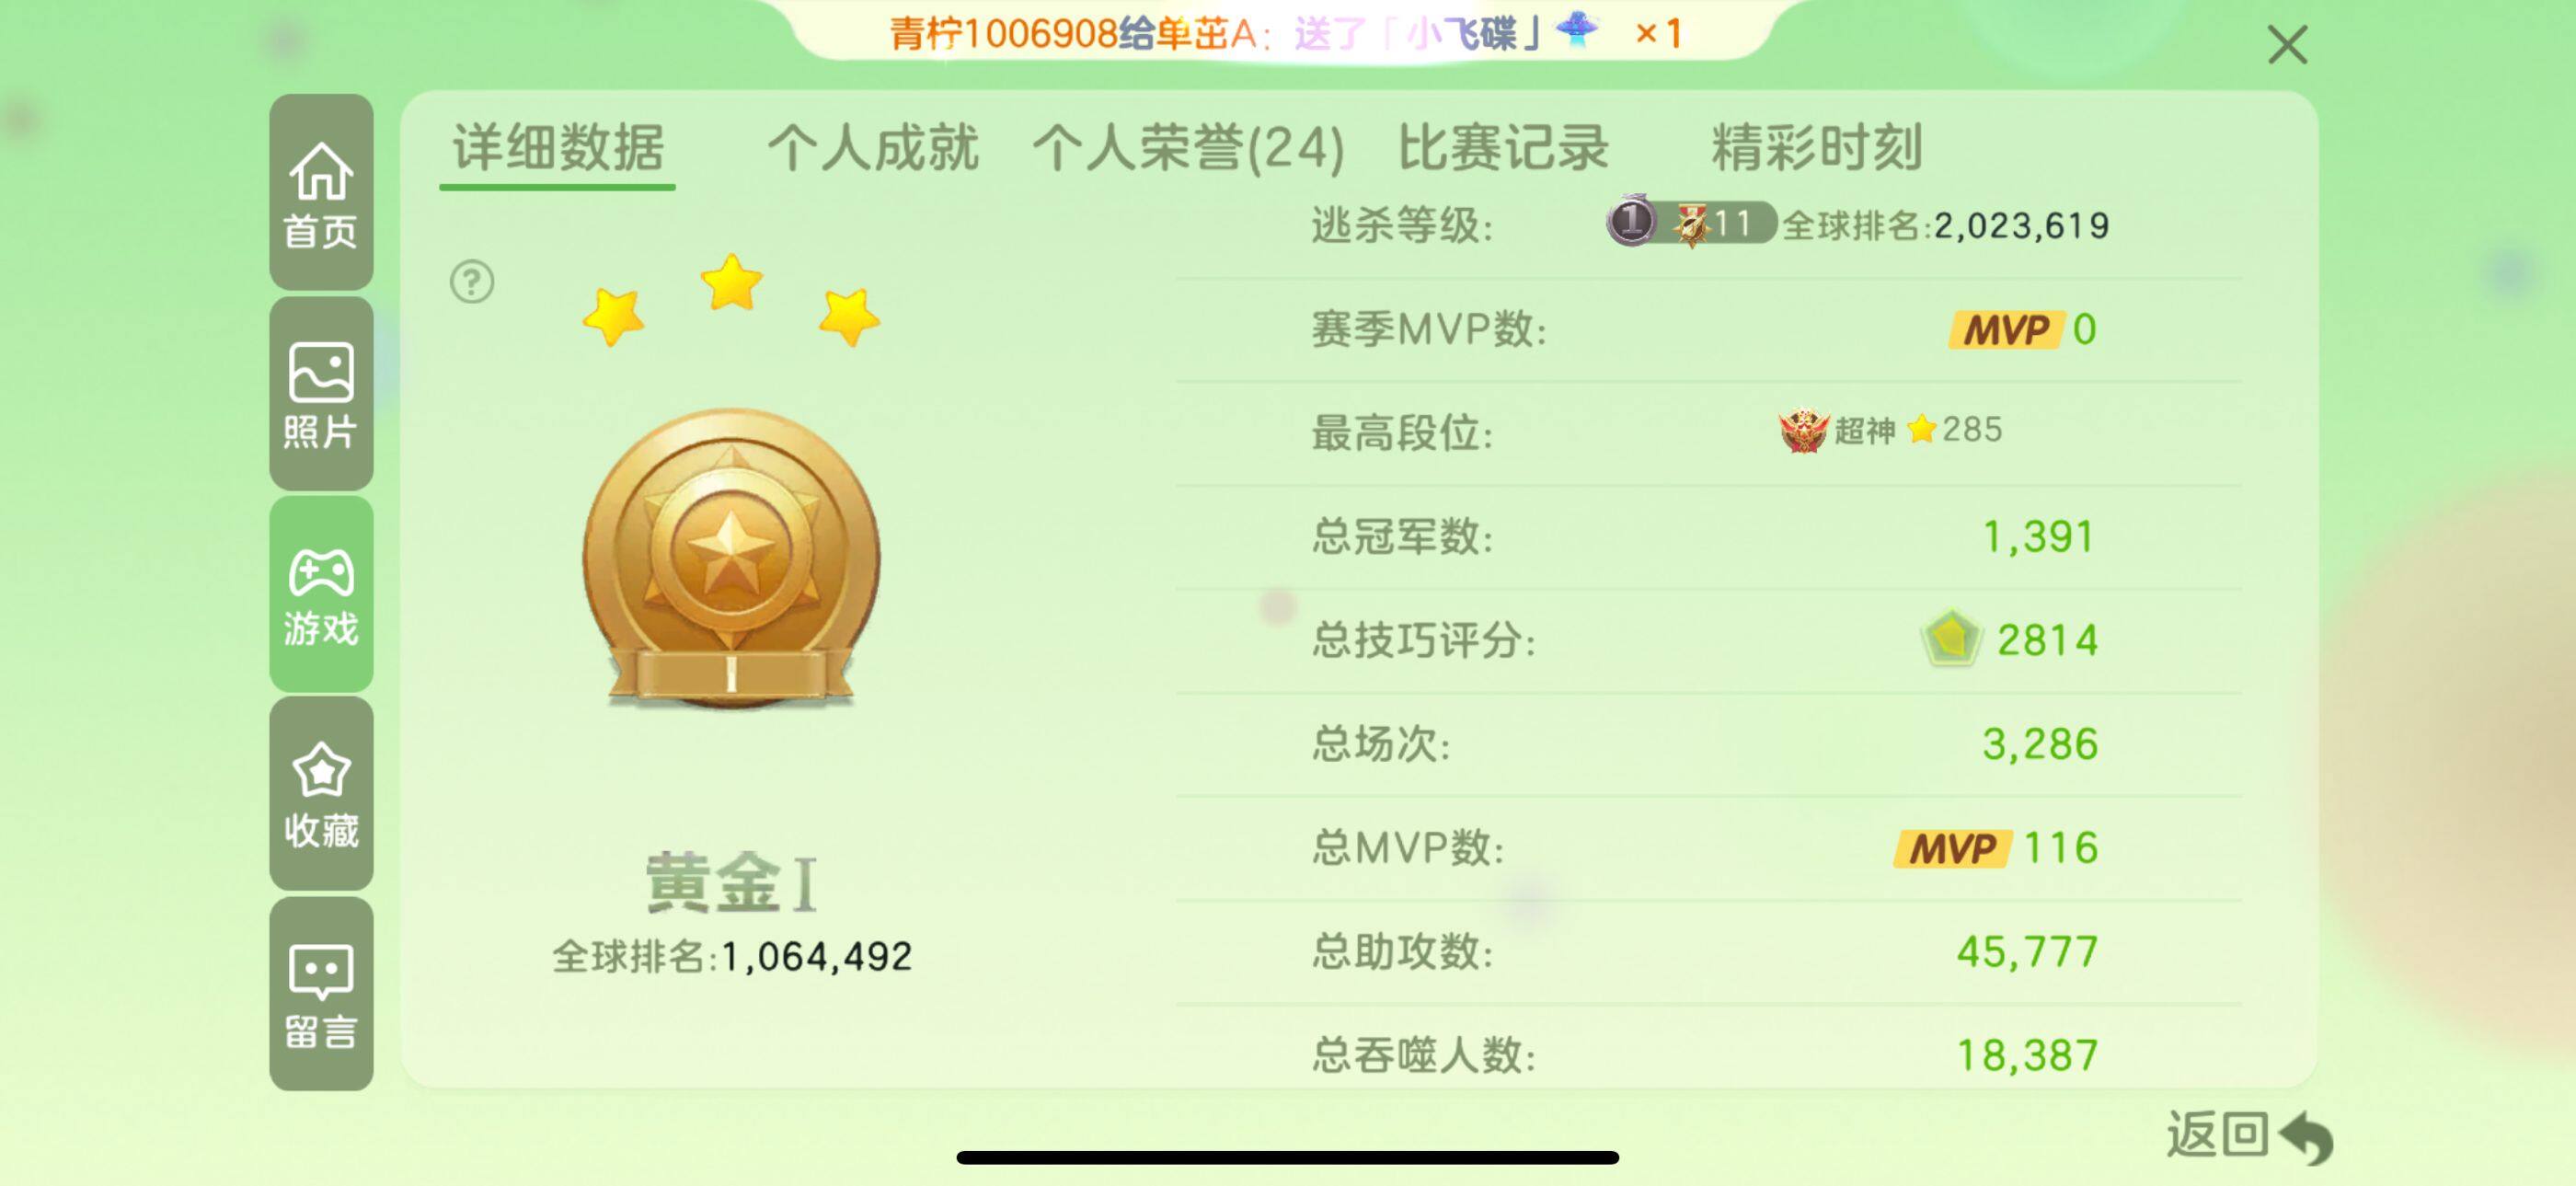Open the 精彩时刻 tab
Screen dimensions: 2576x1186
(x=1817, y=148)
